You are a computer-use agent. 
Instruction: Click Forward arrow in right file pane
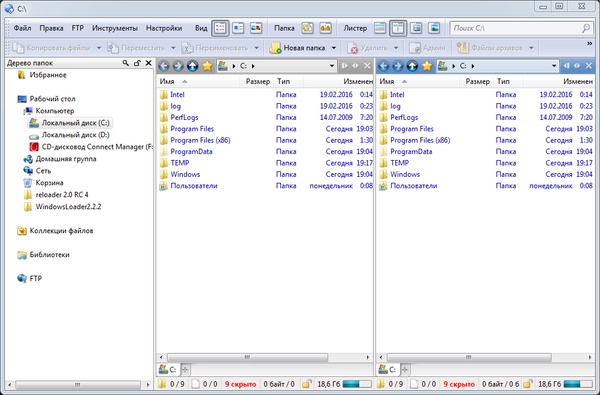coord(398,66)
